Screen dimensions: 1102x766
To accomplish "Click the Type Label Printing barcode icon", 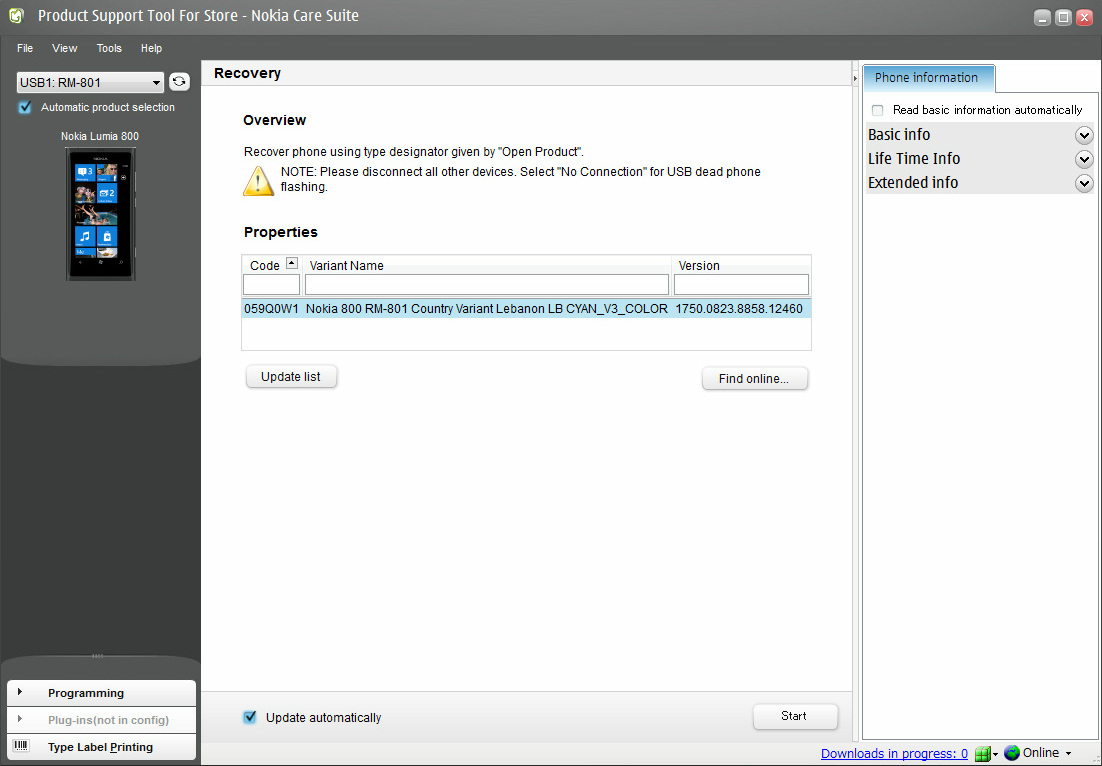I will (21, 746).
